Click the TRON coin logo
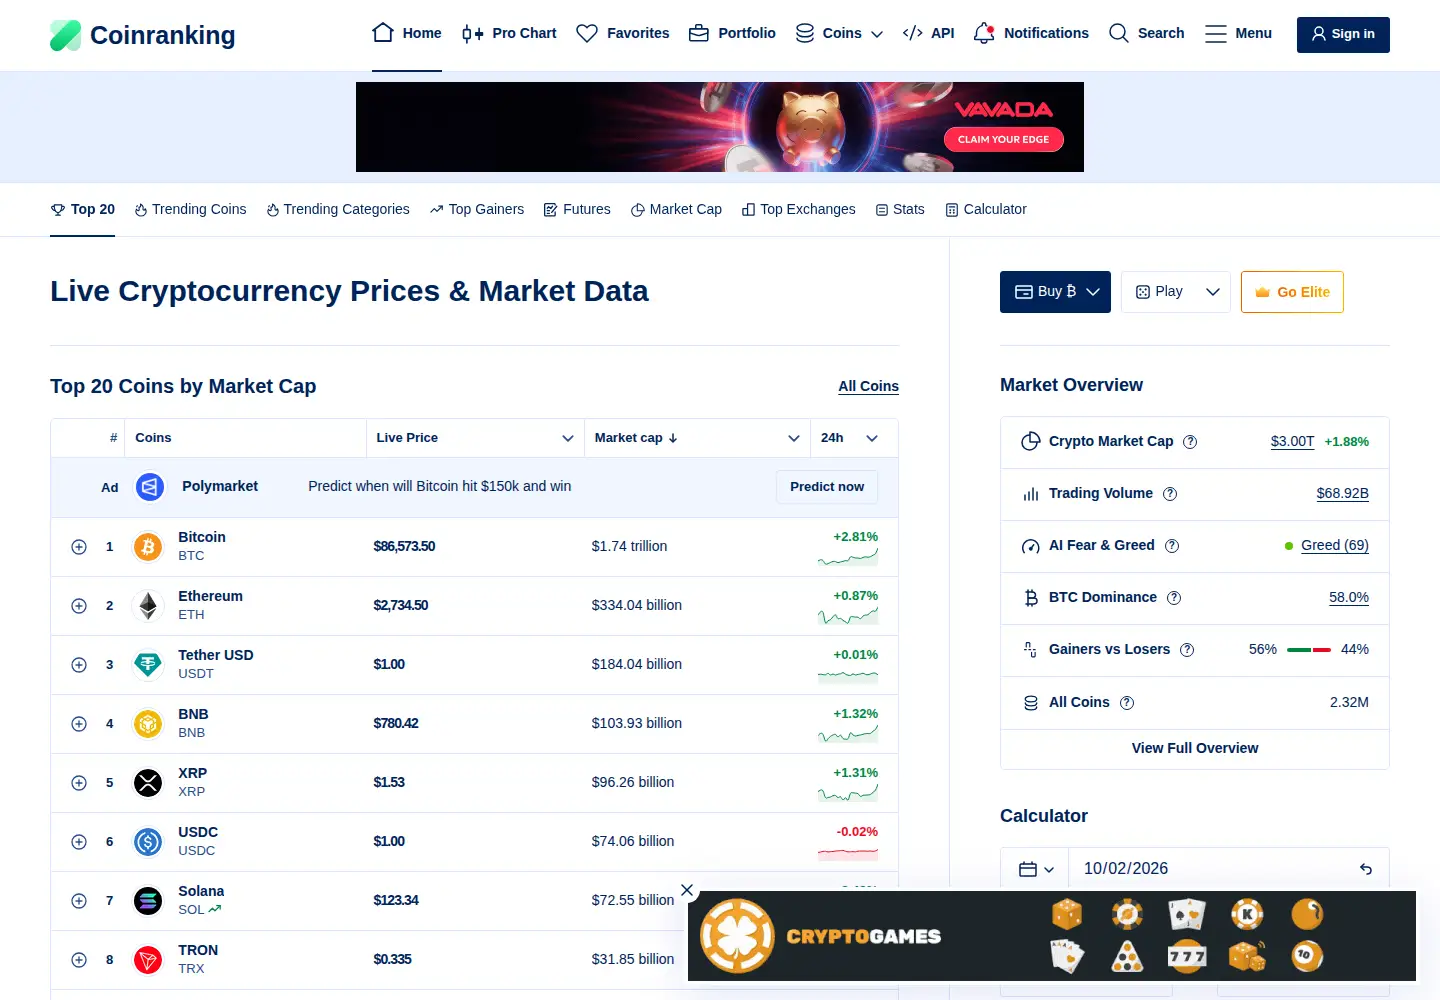 pos(148,960)
